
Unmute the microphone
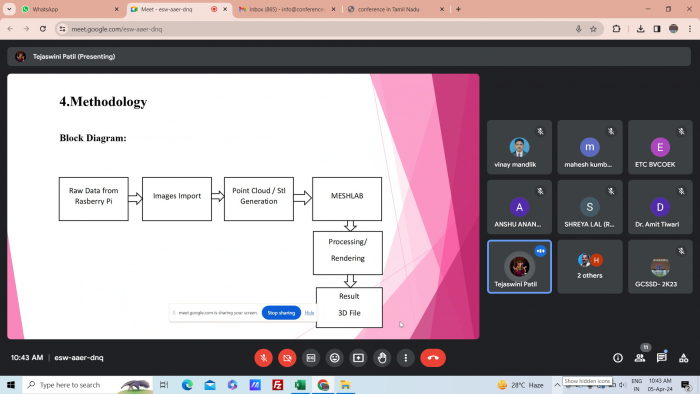[263, 358]
